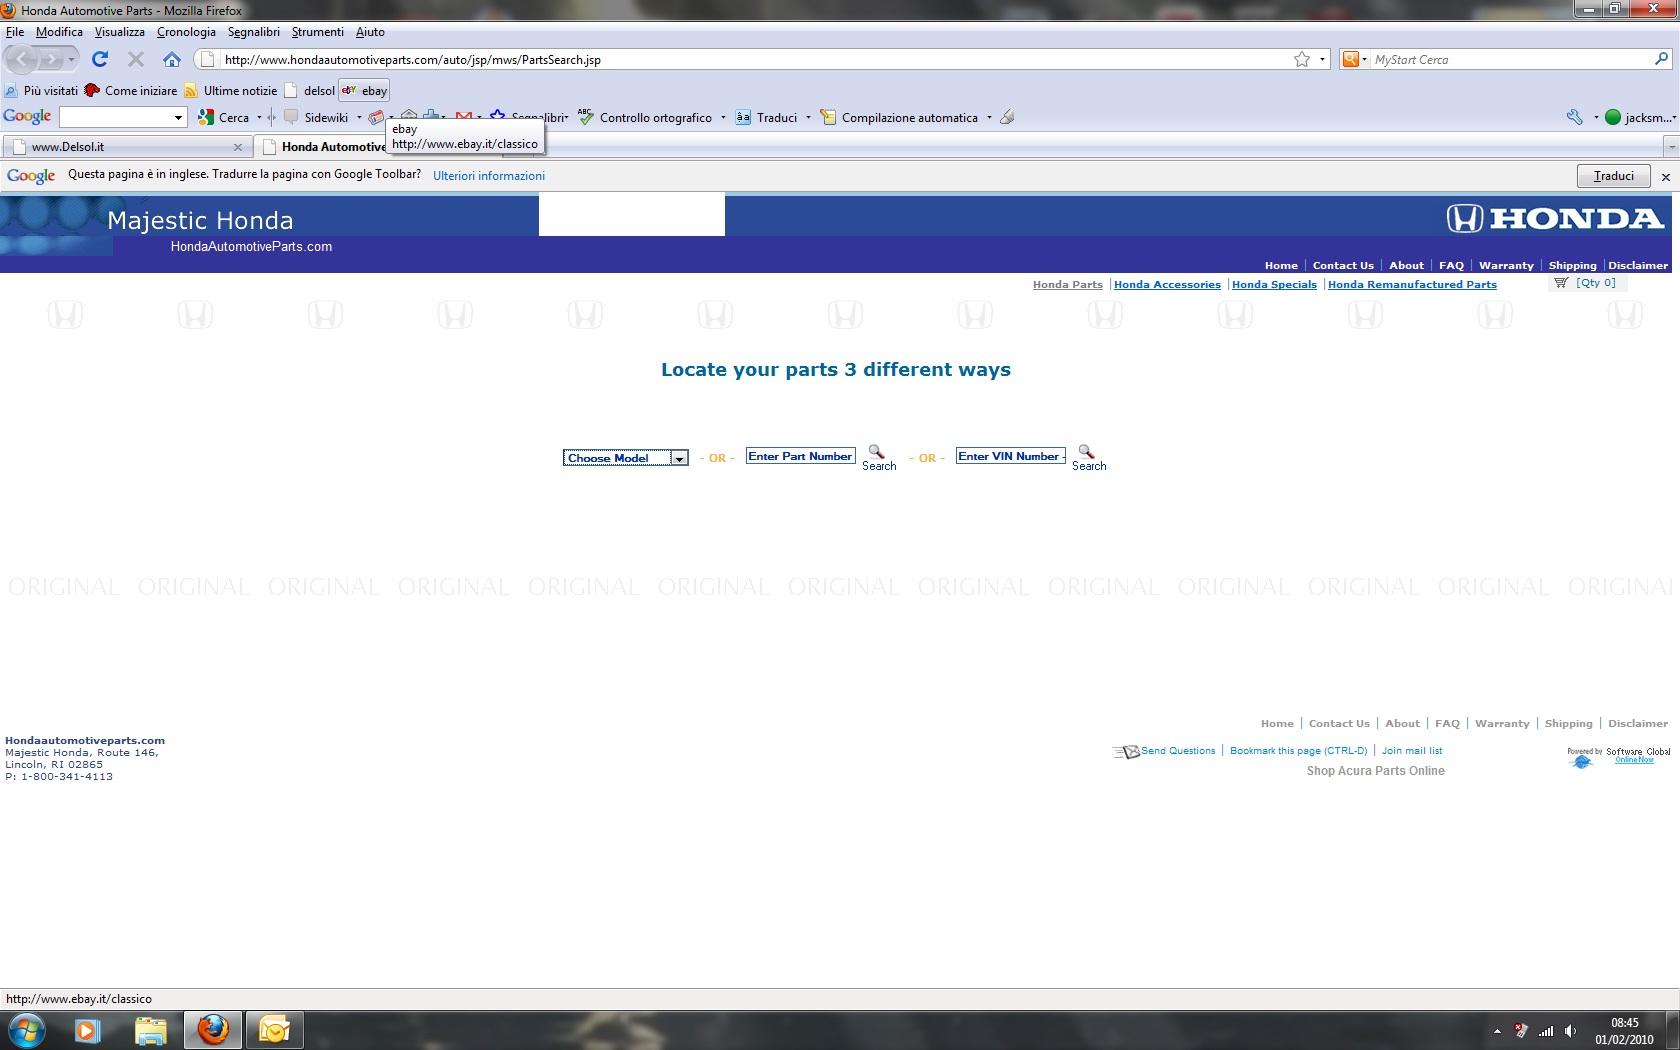Click the Honda logo in header

(x=1555, y=218)
